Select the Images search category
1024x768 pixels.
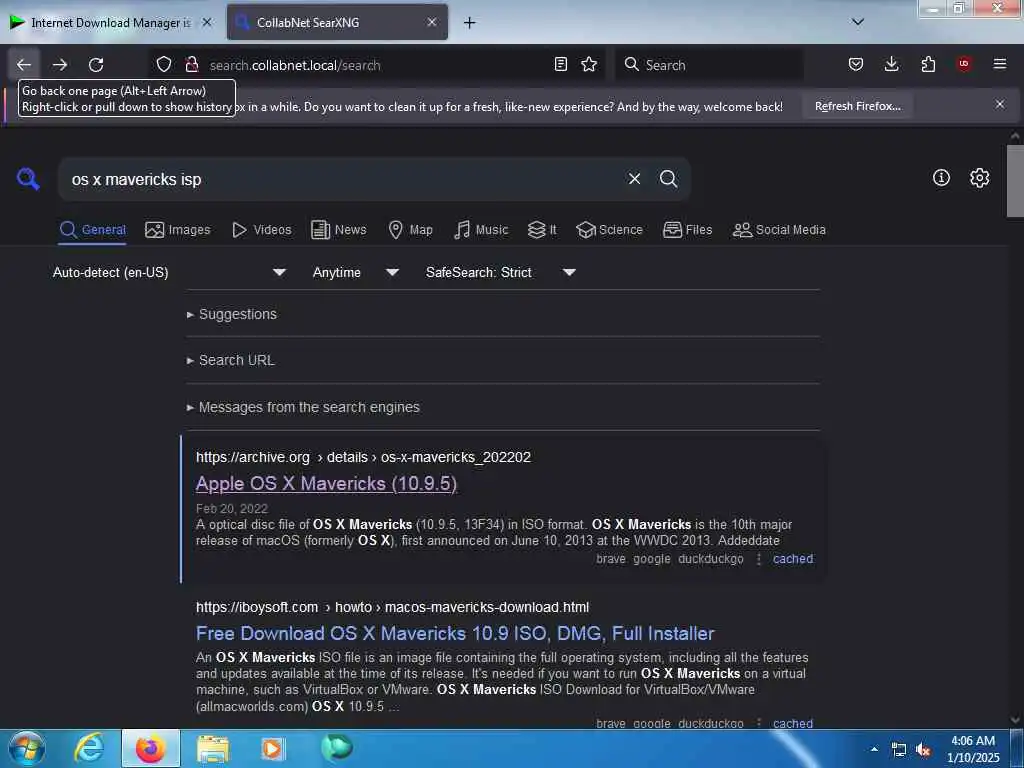178,230
